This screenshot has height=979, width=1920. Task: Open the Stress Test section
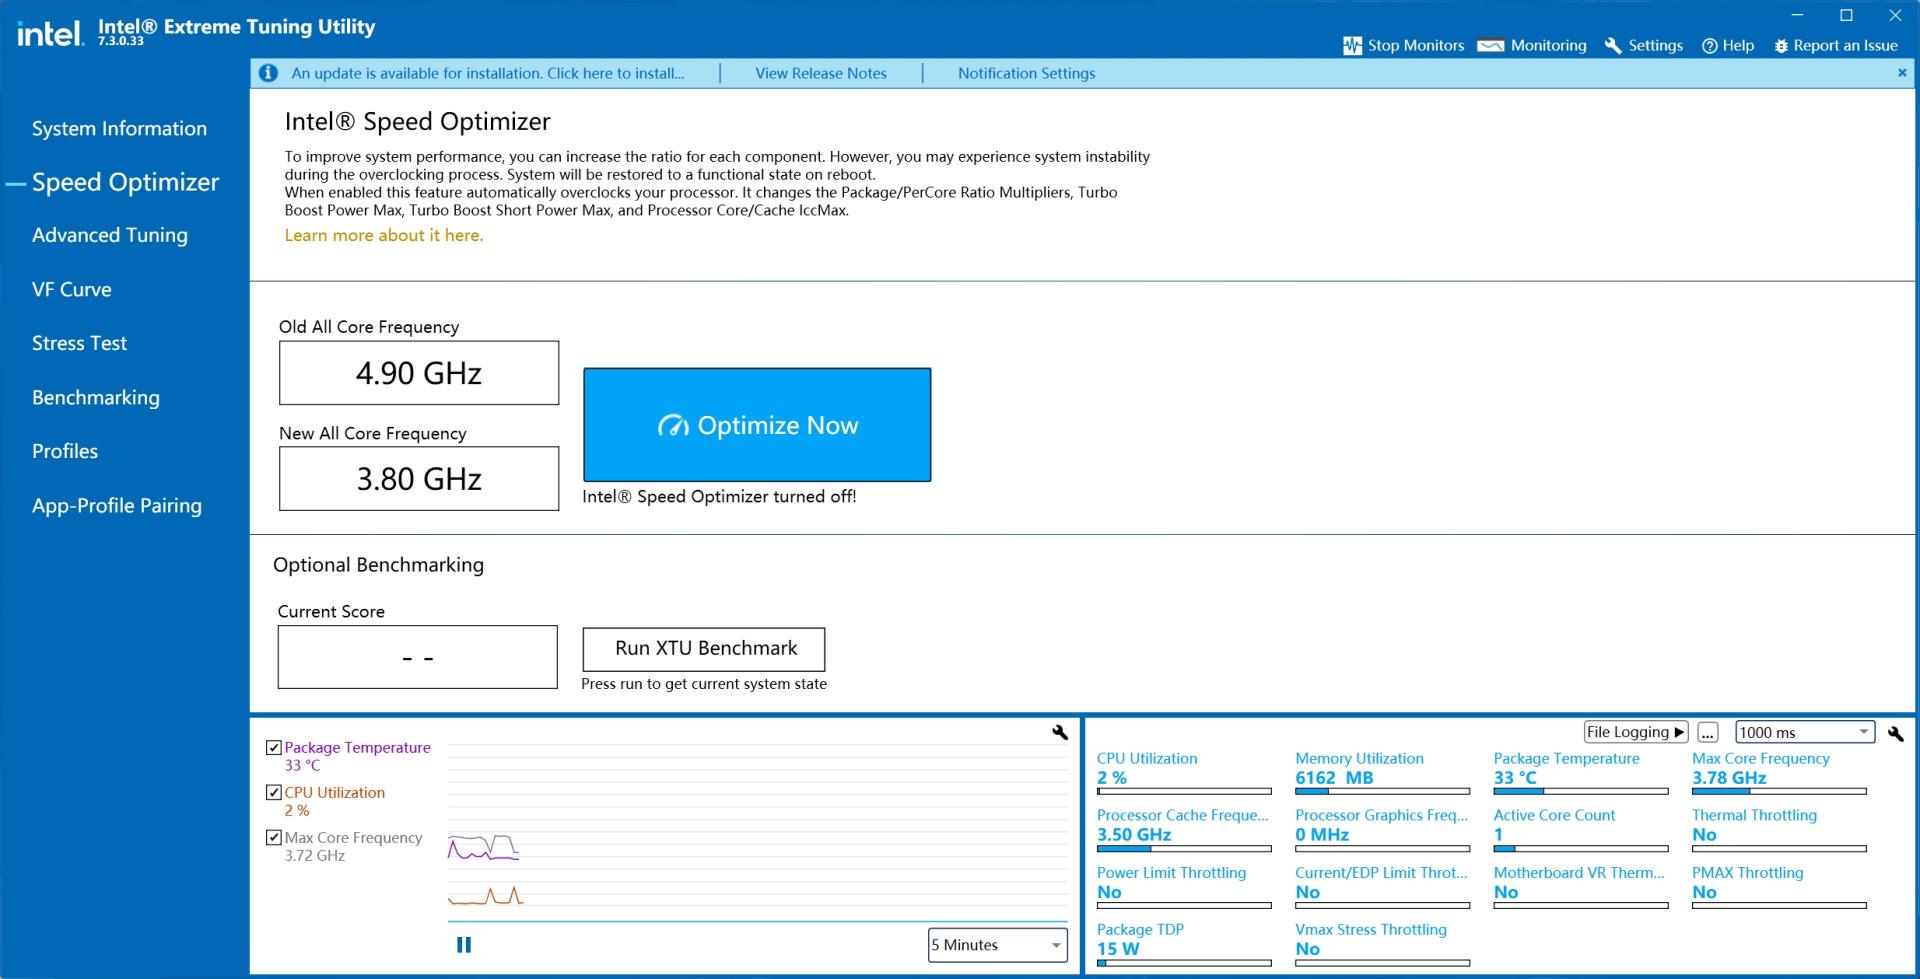point(79,343)
